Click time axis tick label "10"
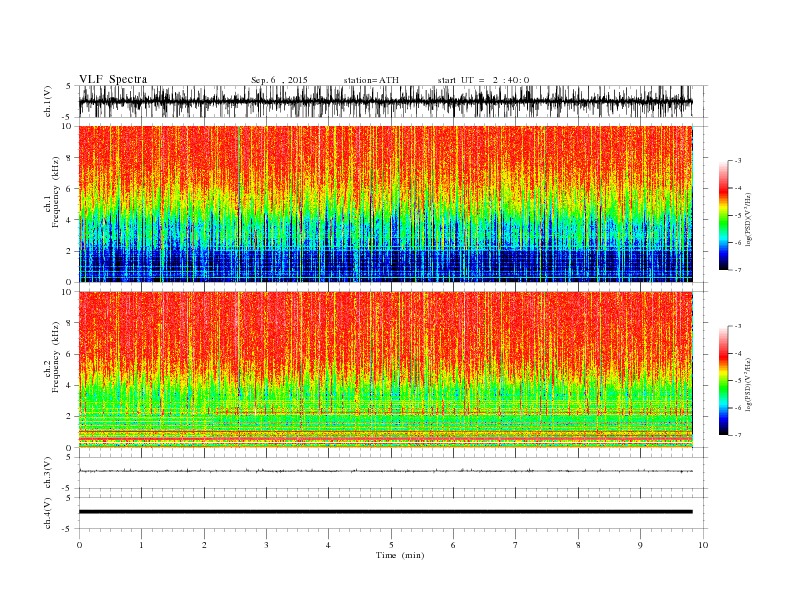 pos(703,545)
